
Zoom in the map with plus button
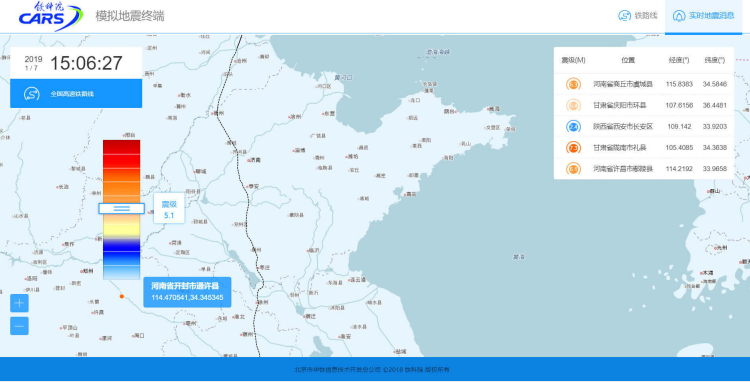pyautogui.click(x=19, y=303)
